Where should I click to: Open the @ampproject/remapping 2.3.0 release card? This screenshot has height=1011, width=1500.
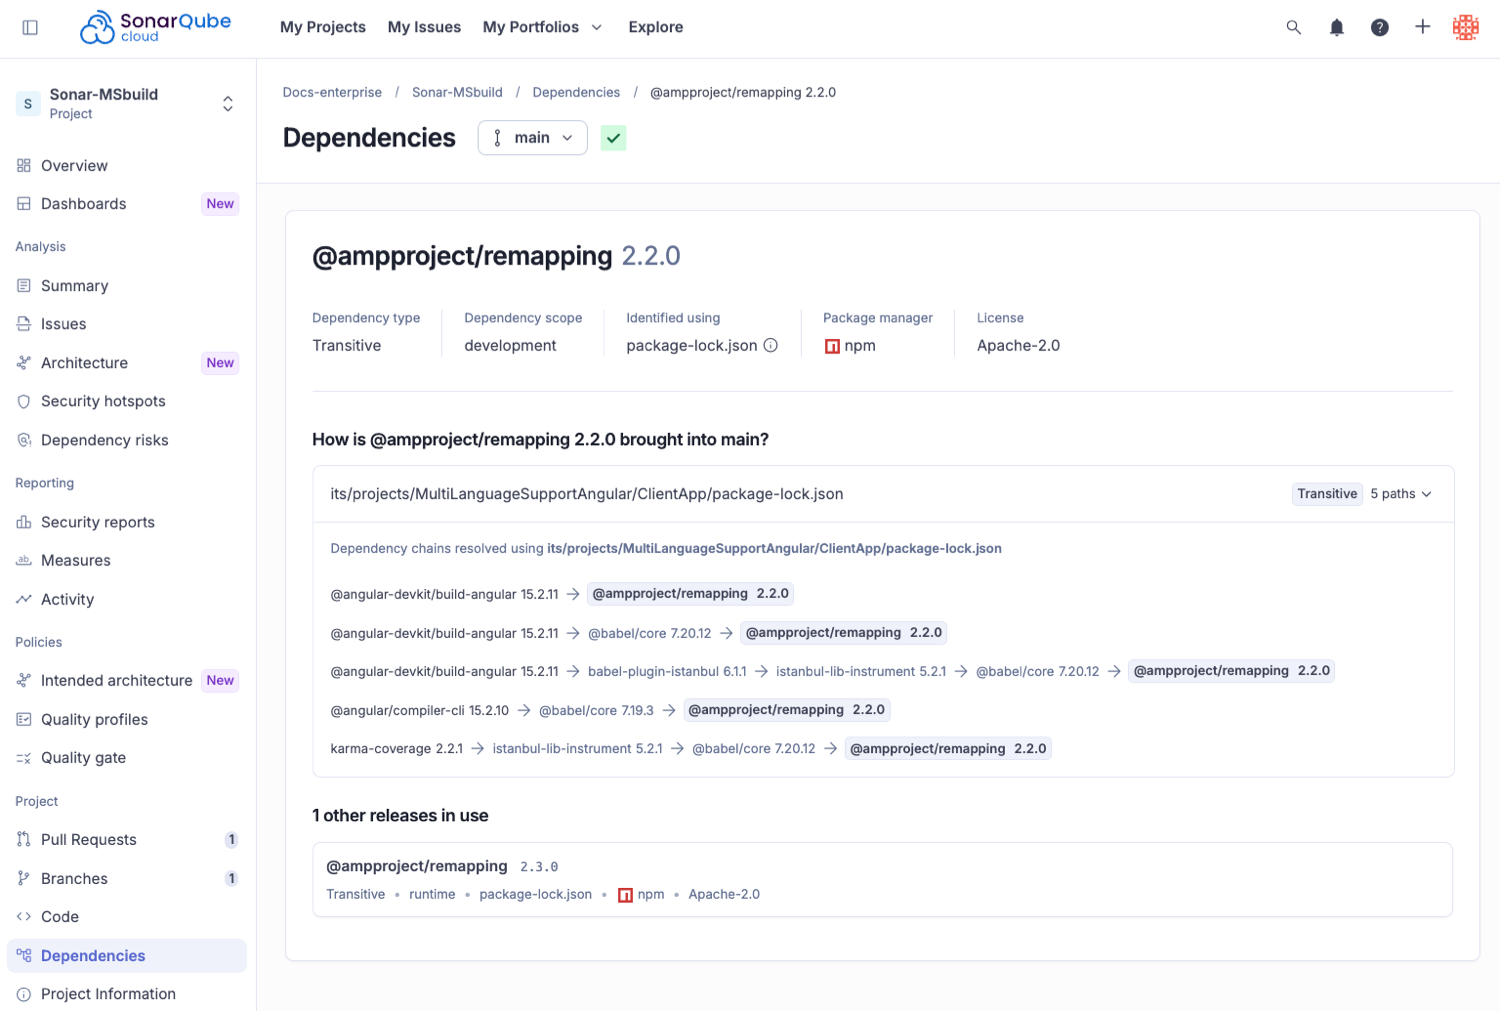[882, 879]
